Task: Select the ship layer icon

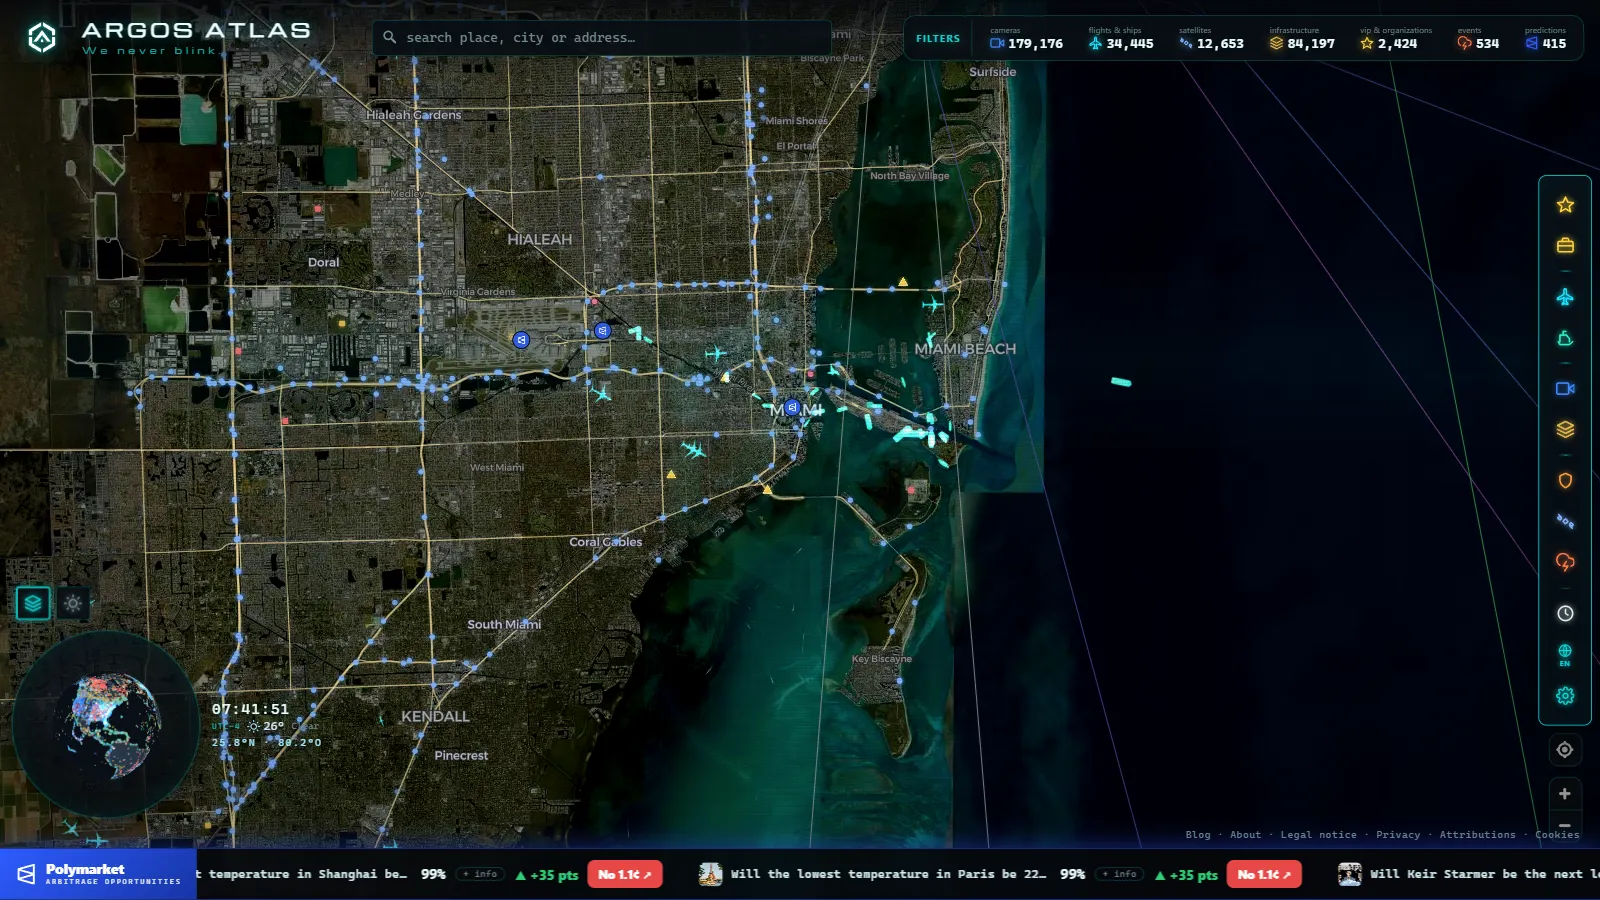Action: pyautogui.click(x=1565, y=339)
